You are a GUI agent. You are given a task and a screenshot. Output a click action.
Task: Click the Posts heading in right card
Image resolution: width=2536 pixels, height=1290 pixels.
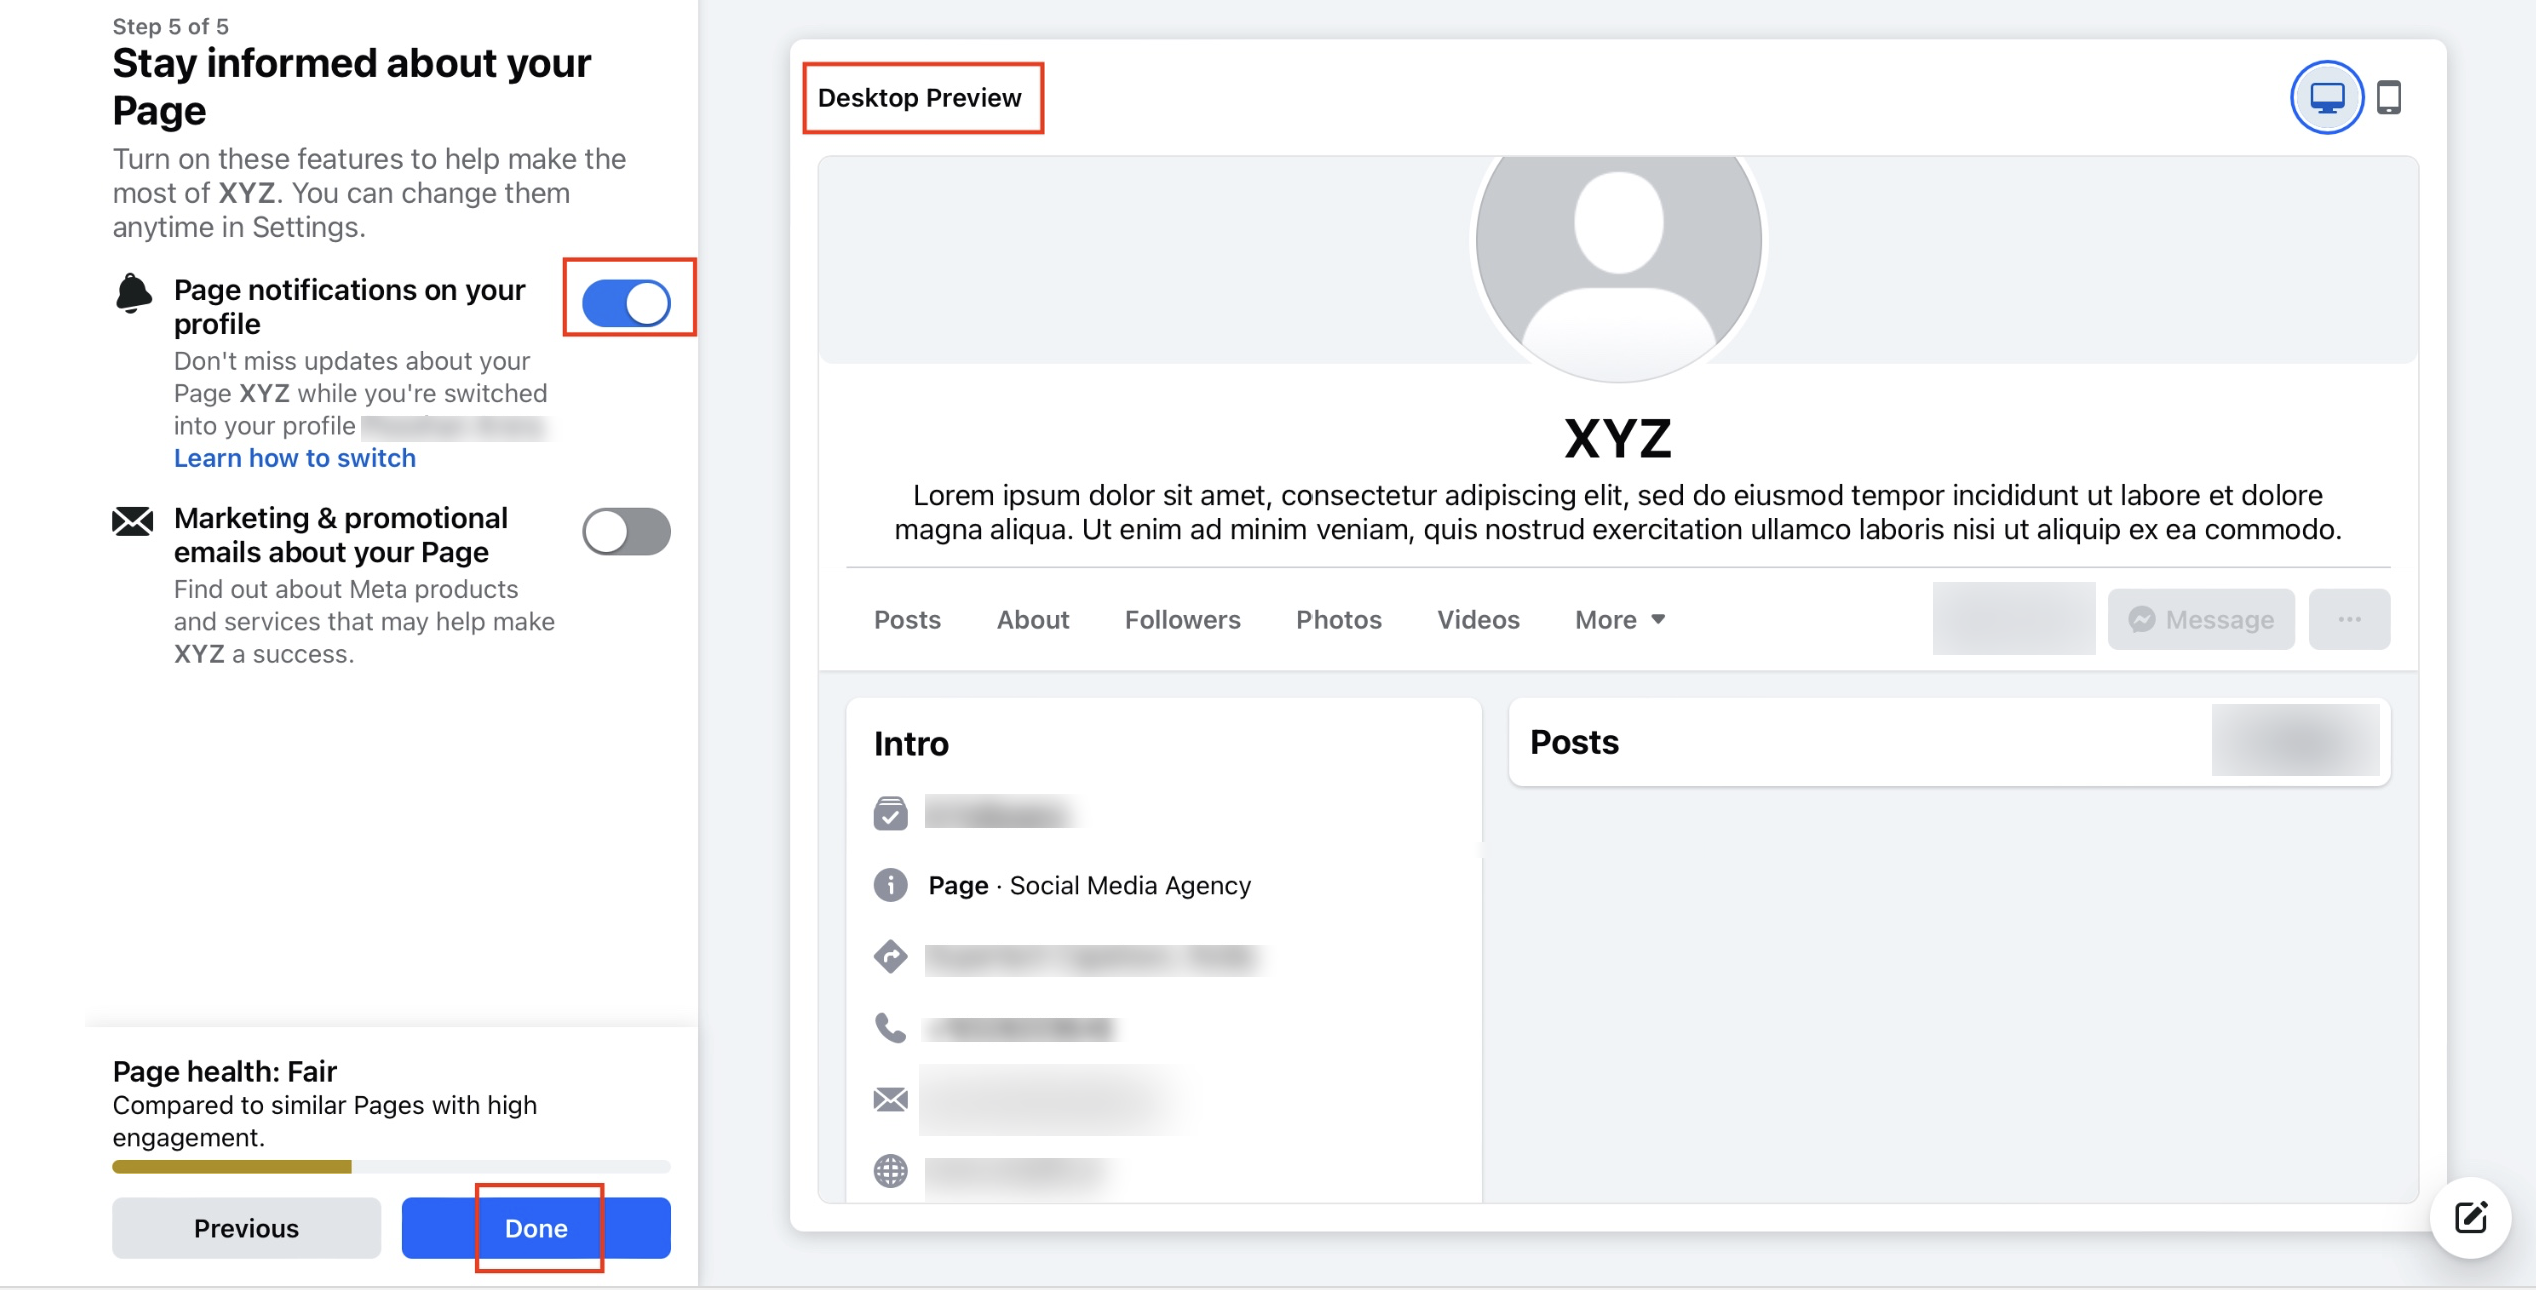(1574, 742)
